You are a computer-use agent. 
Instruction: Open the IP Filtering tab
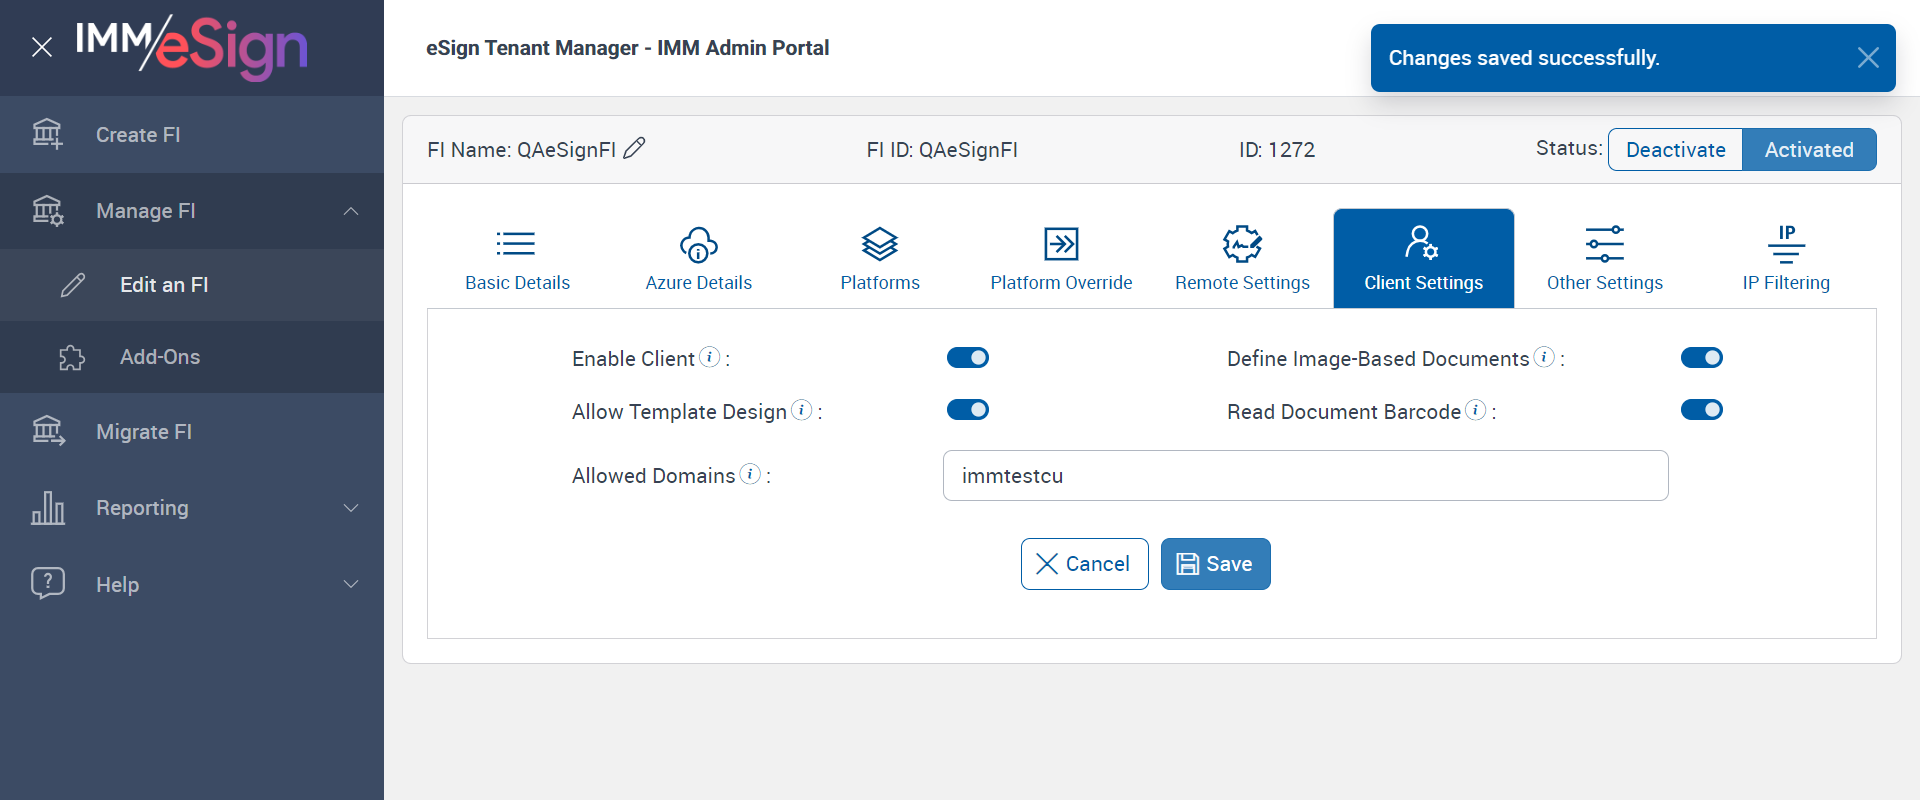(x=1785, y=258)
